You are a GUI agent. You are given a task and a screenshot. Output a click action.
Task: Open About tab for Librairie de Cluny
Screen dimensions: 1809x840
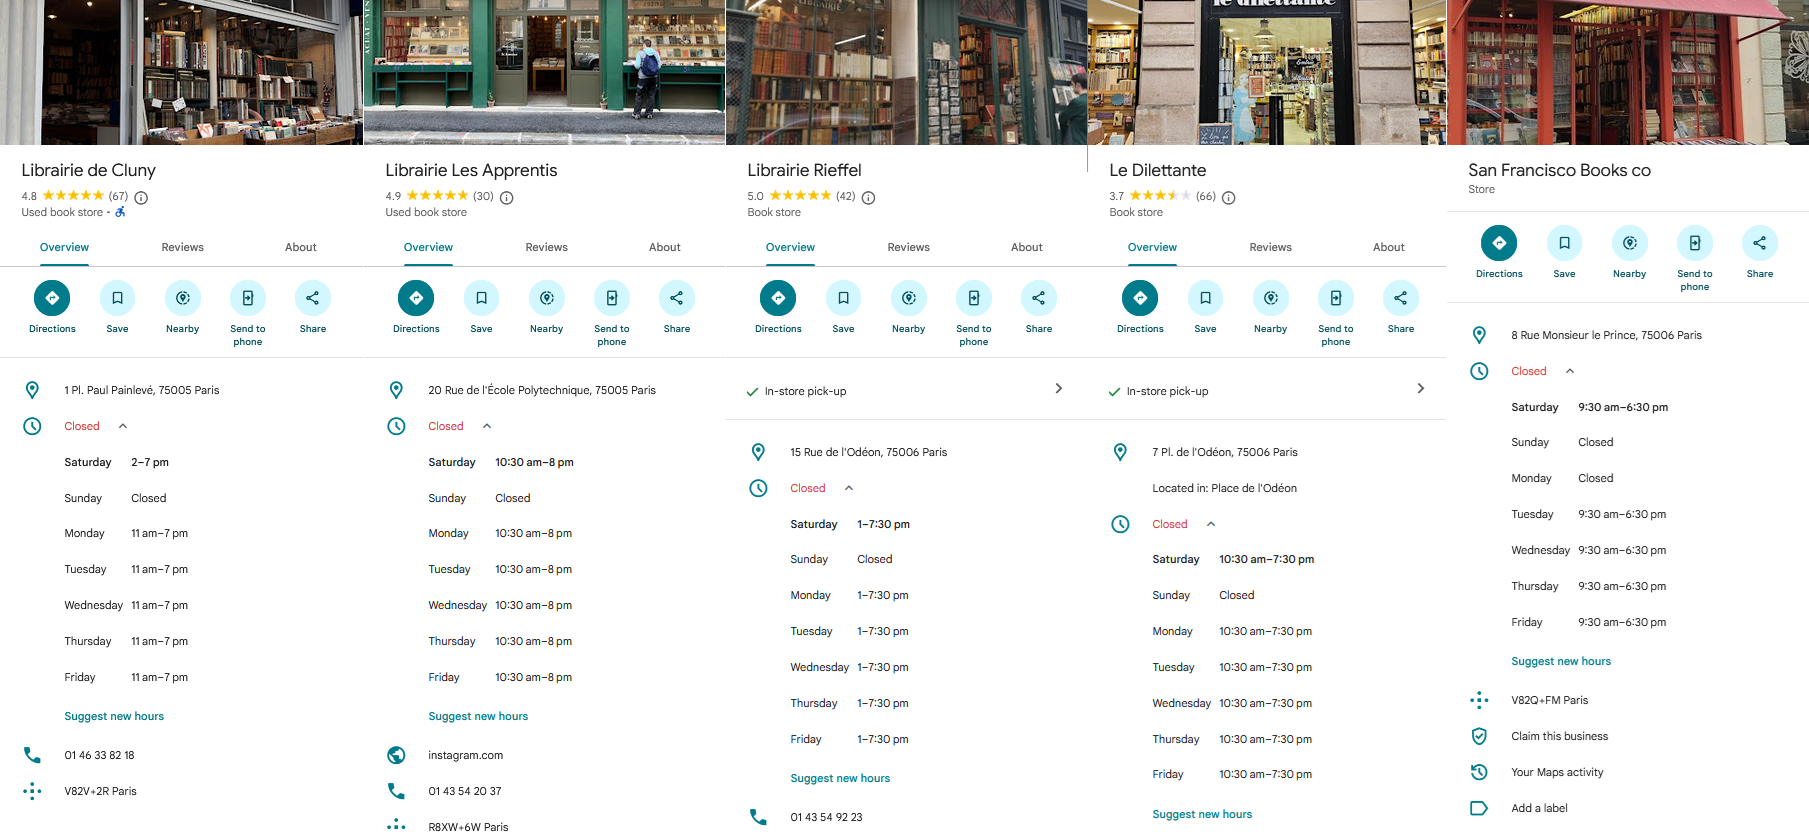(301, 247)
